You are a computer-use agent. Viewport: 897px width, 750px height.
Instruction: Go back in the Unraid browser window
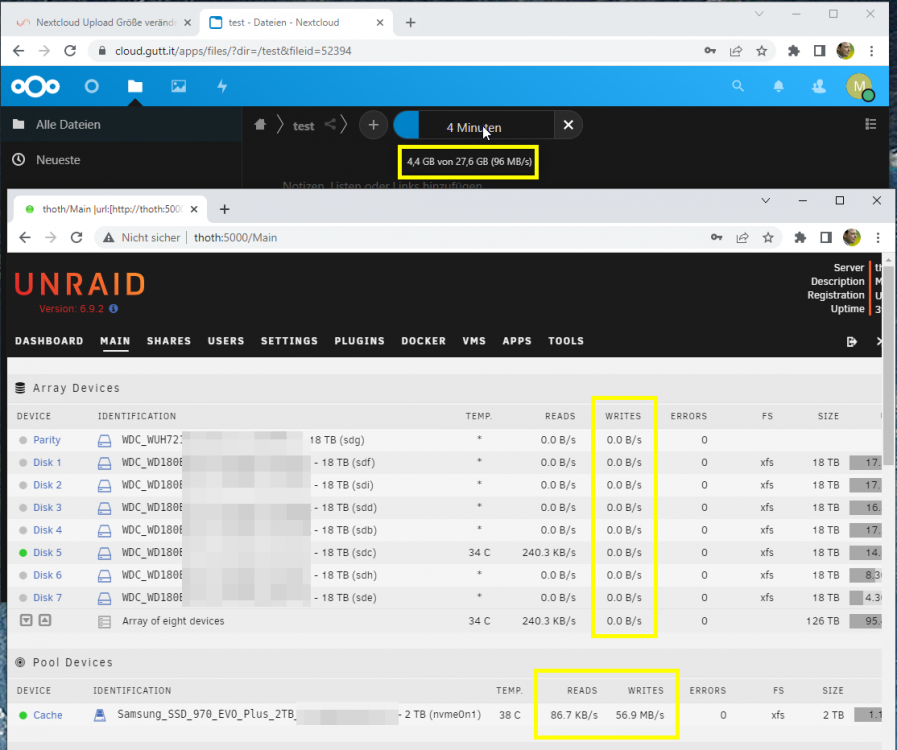coord(25,237)
